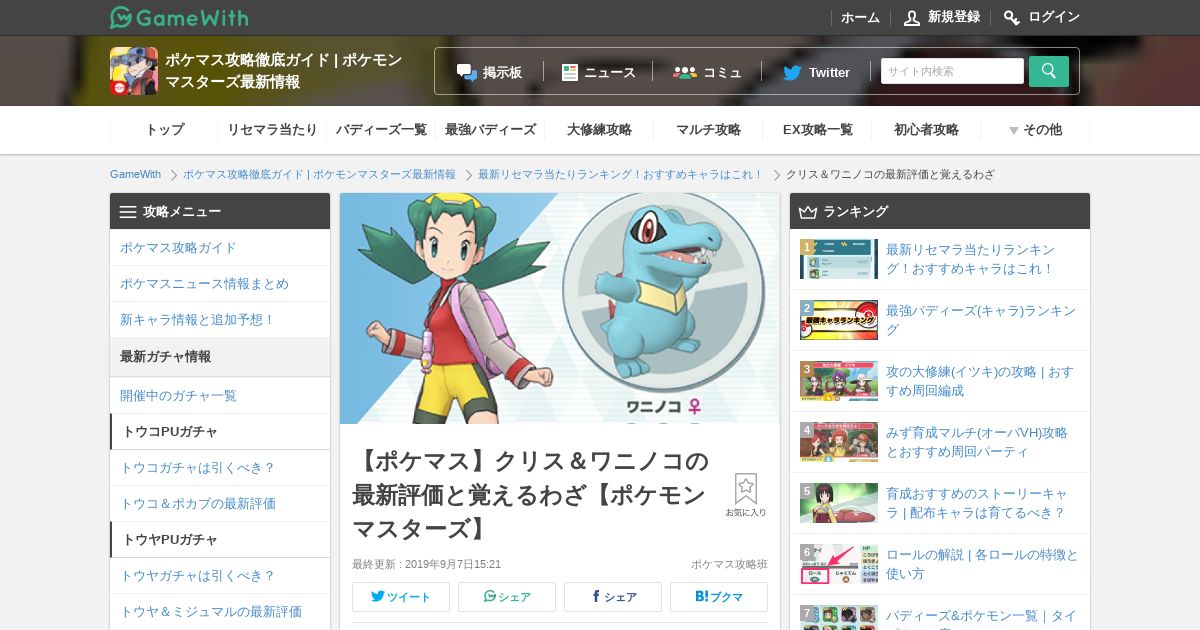
Task: Open ロールの解説 ranking link
Action: [x=982, y=564]
